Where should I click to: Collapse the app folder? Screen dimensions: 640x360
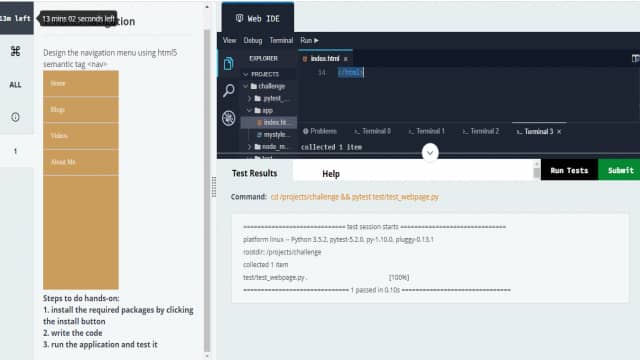click(249, 111)
